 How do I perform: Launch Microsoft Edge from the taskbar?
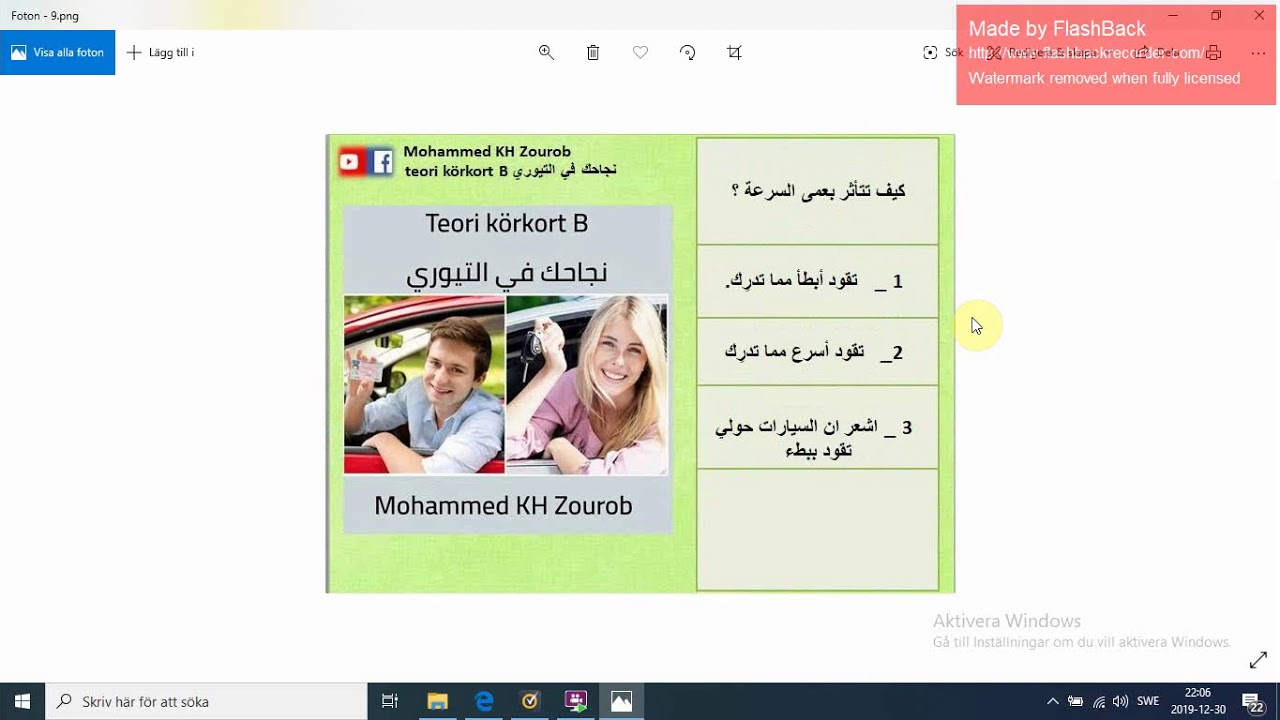[484, 701]
